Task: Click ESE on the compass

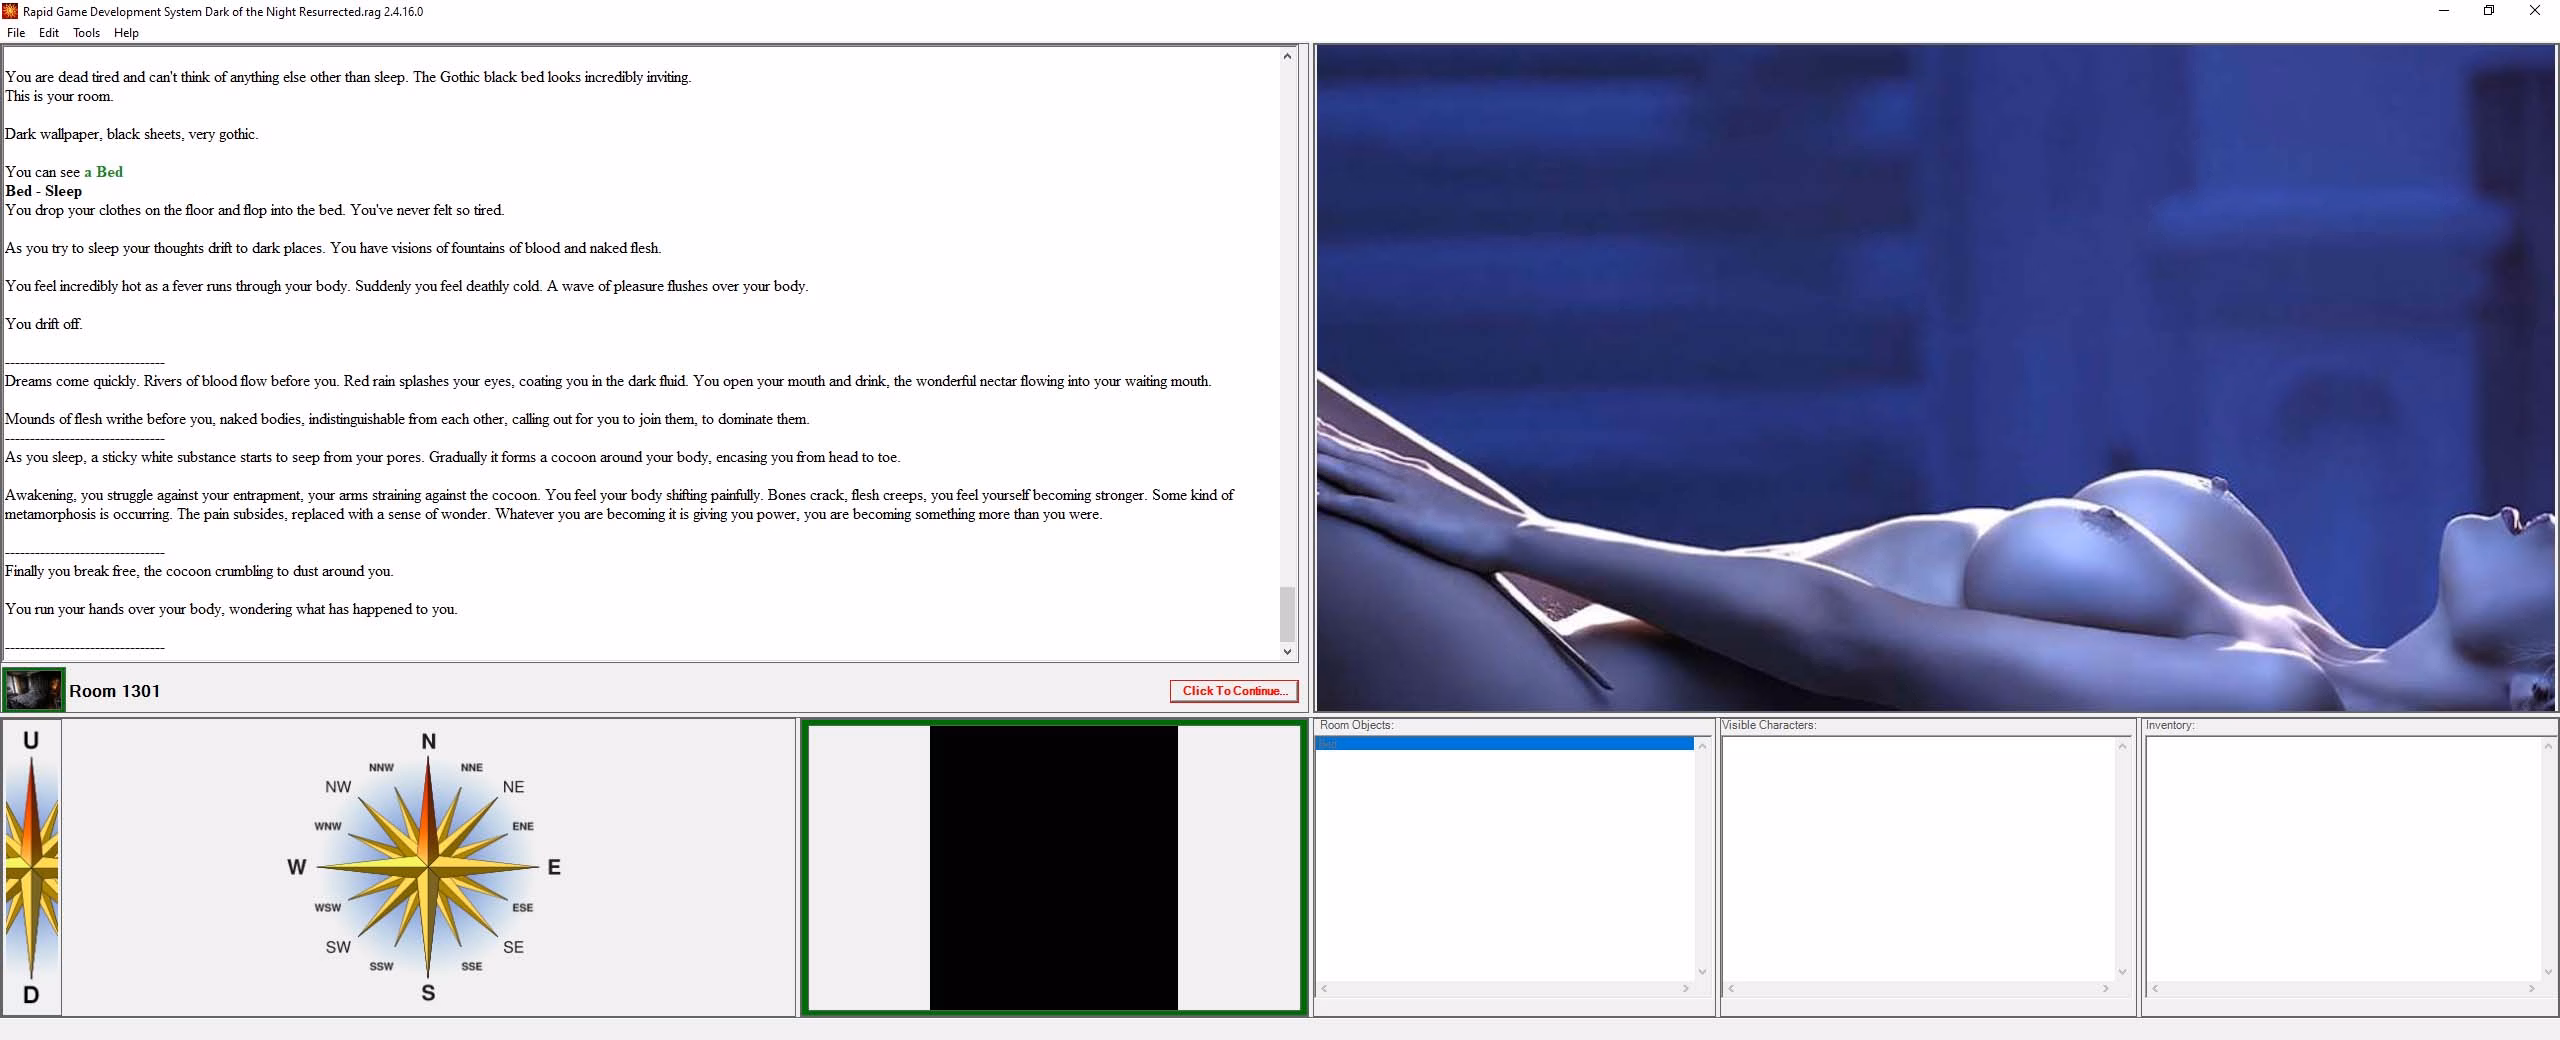Action: (x=523, y=908)
